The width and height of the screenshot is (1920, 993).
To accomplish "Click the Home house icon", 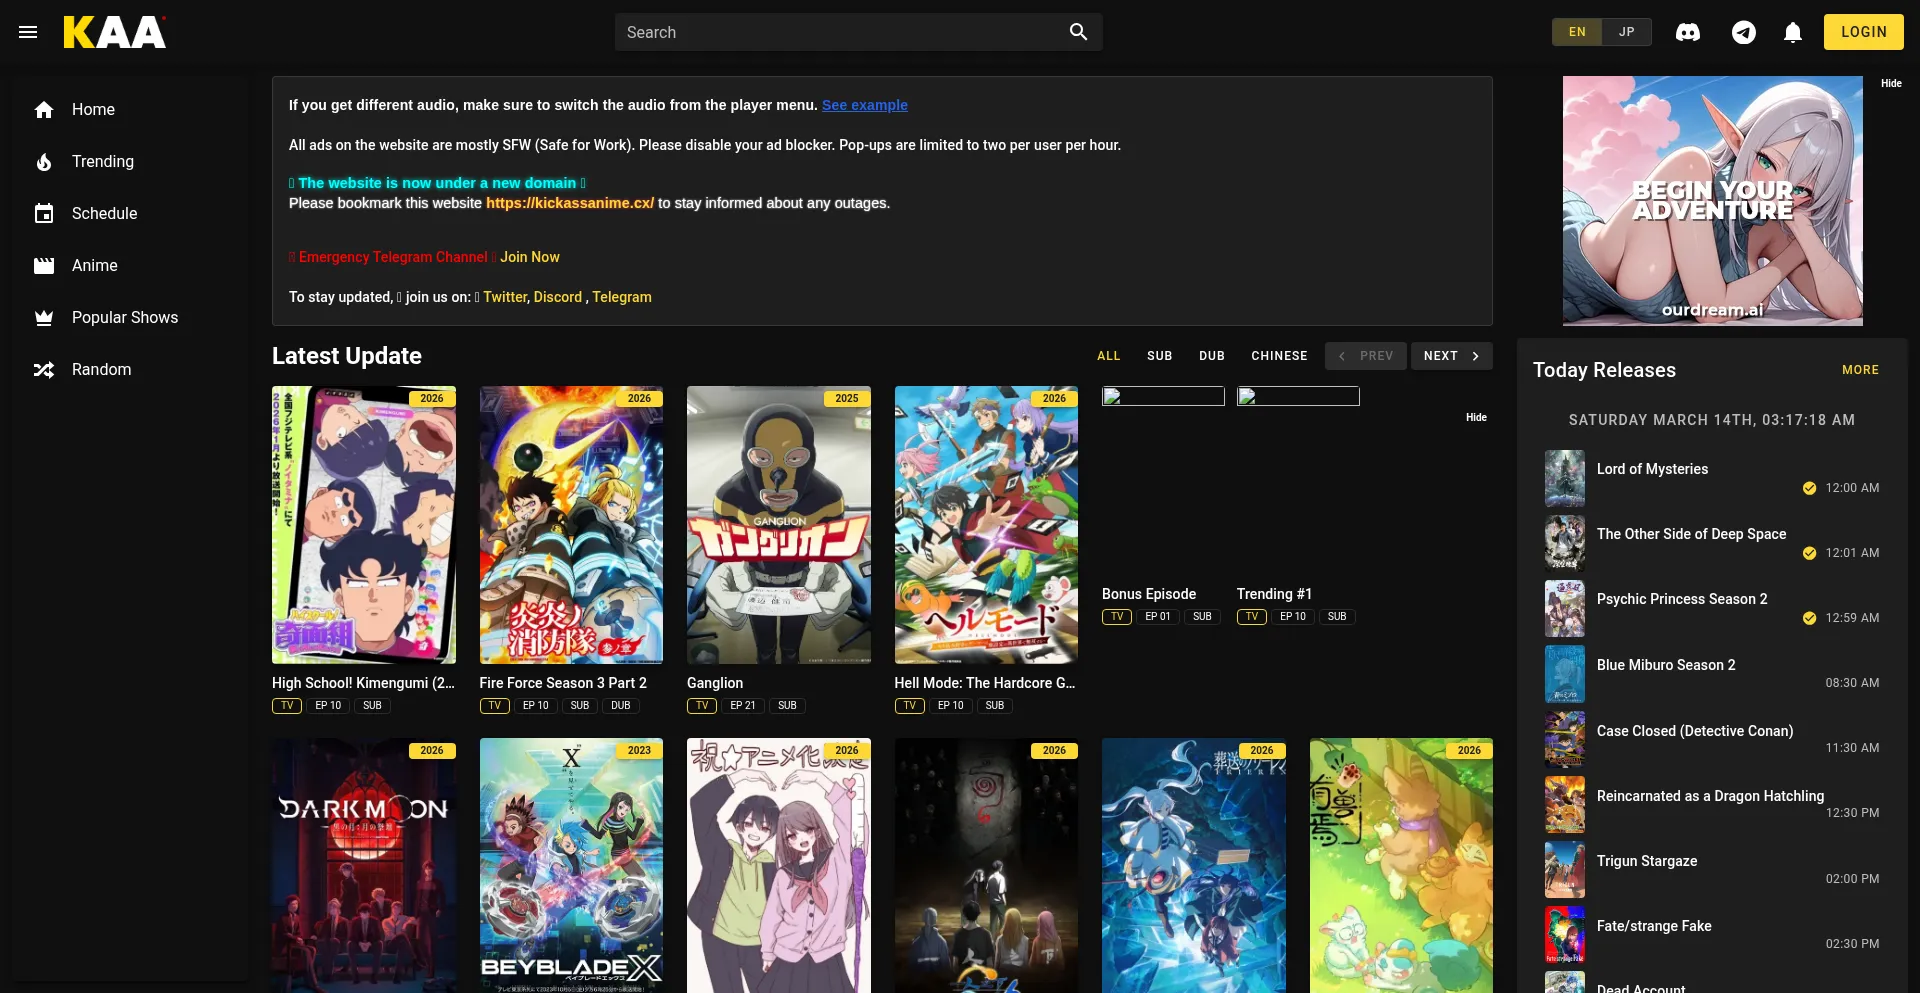I will tap(44, 110).
